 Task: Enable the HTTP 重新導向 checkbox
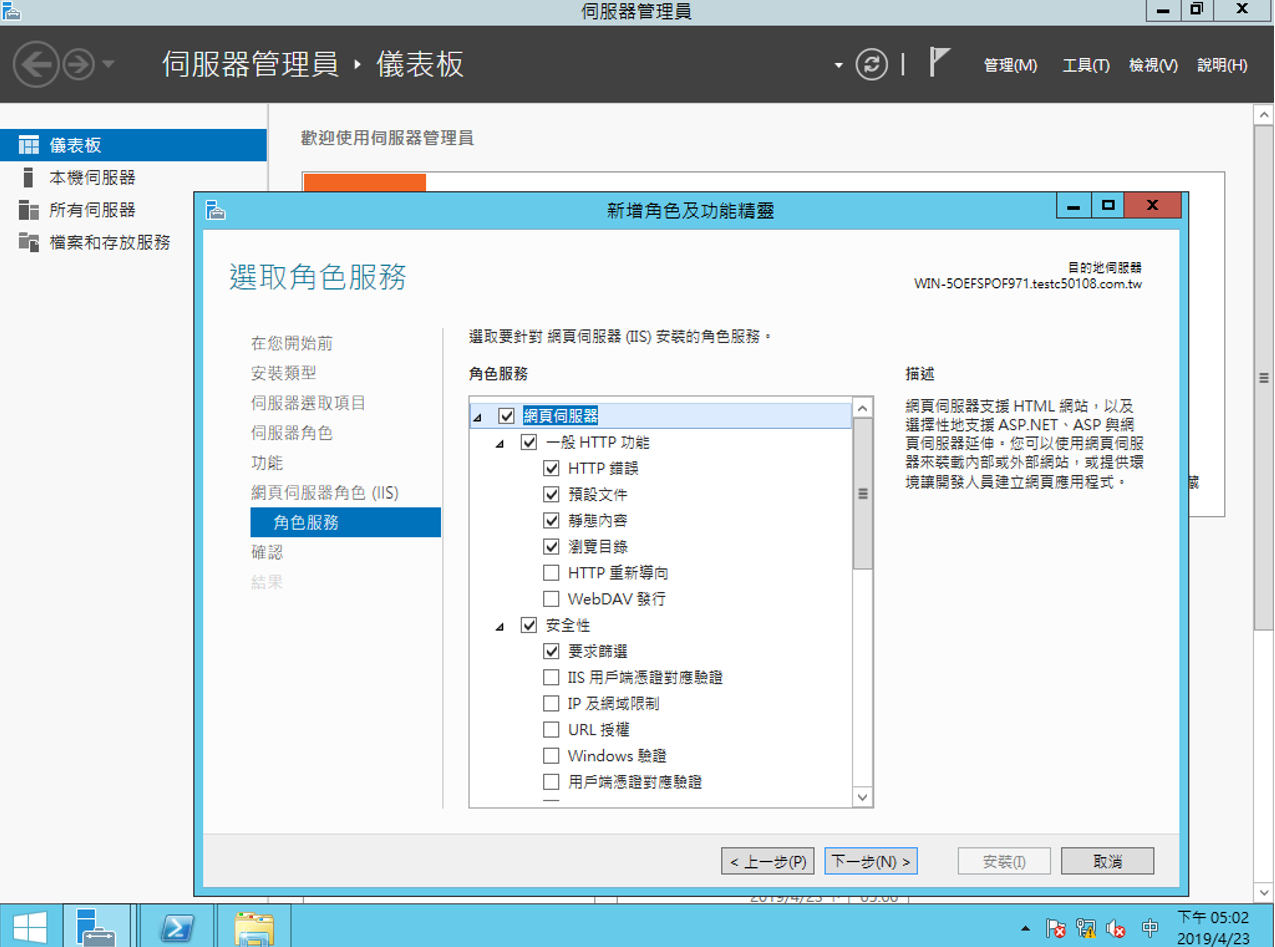(551, 573)
